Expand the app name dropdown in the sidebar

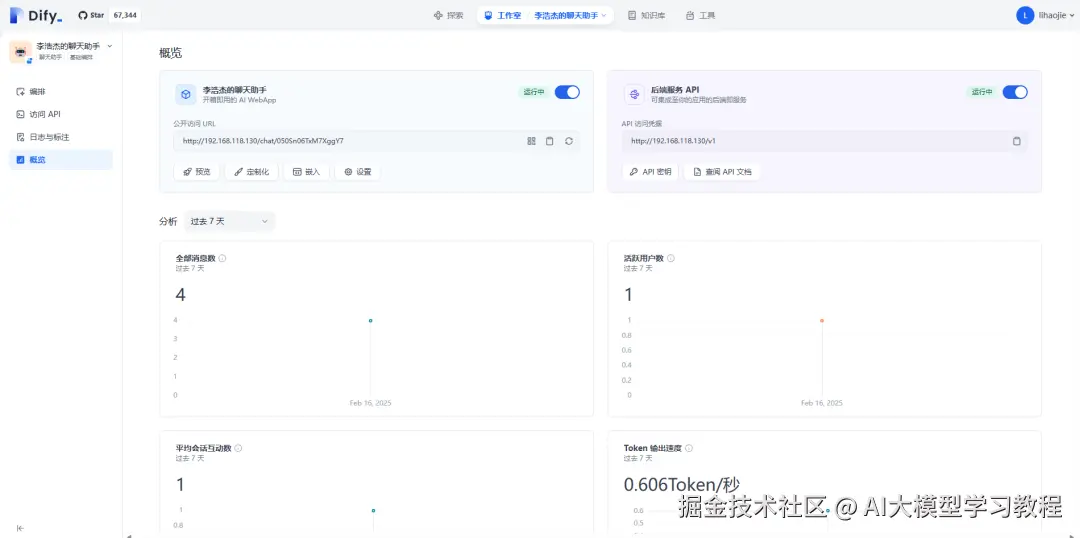110,46
